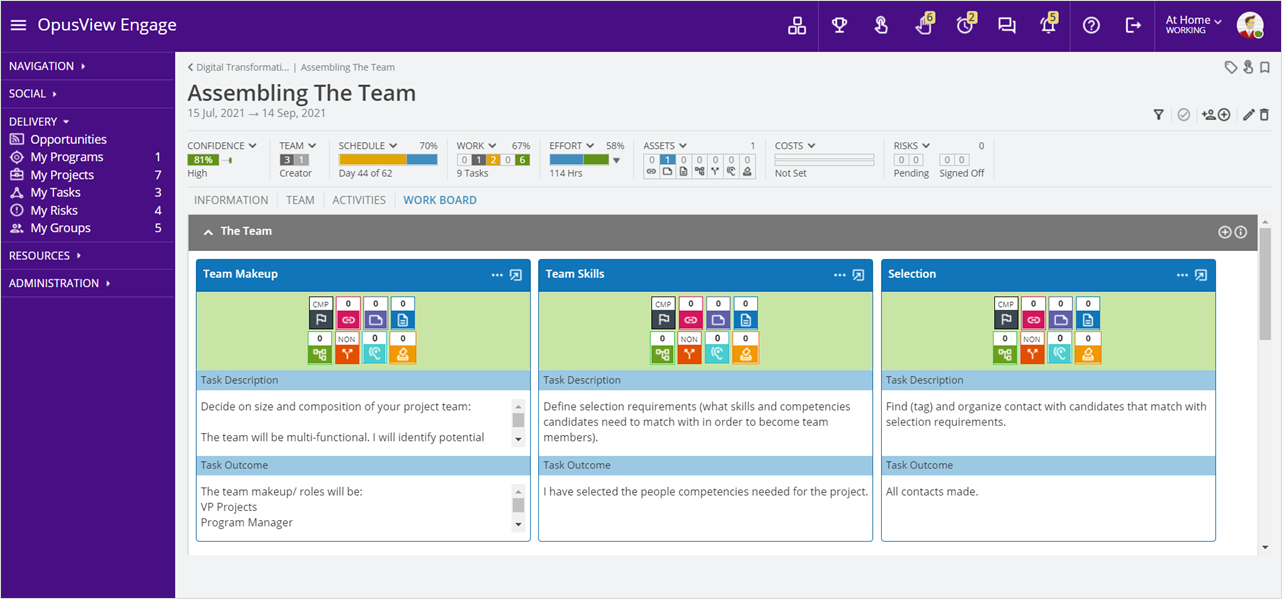
Task: Open Team Makeup card in pop-out view
Action: click(516, 275)
